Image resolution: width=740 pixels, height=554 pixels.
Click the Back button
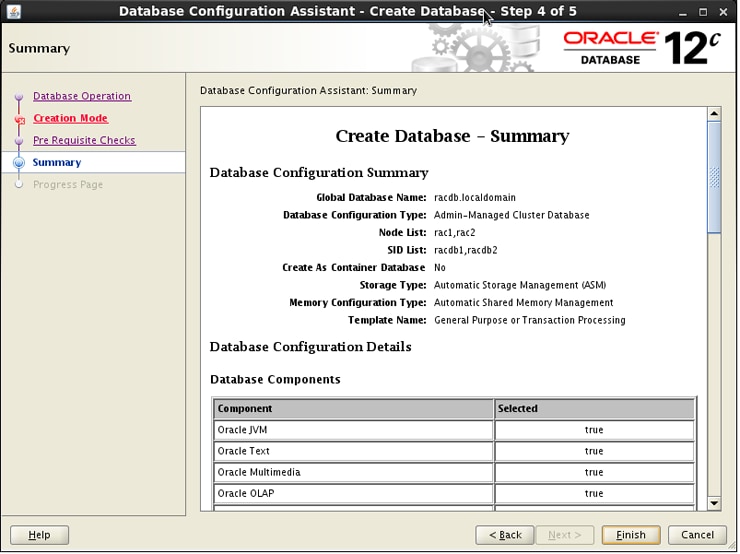504,535
